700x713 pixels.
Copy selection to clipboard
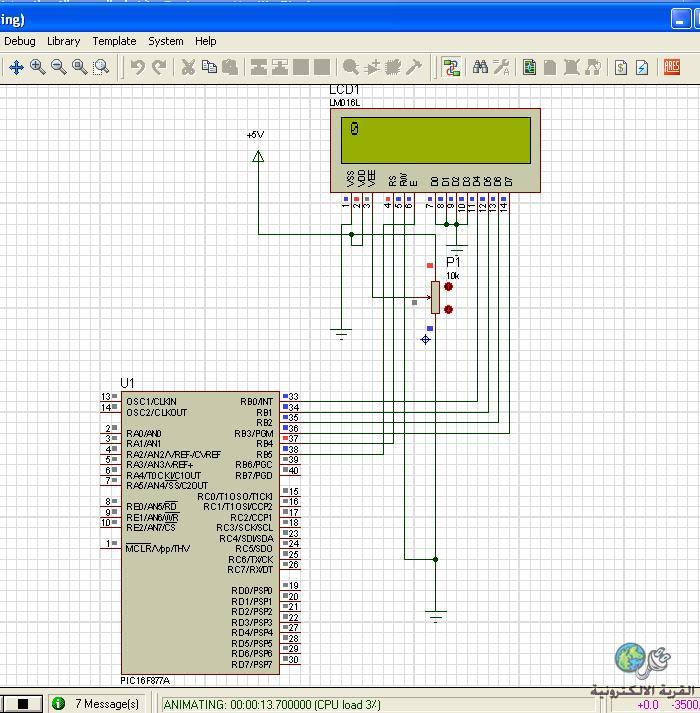tap(209, 67)
